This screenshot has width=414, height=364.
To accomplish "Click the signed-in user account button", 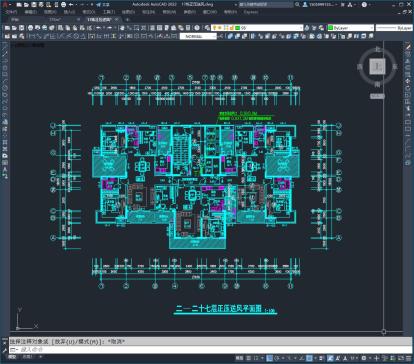I will [x=320, y=4].
